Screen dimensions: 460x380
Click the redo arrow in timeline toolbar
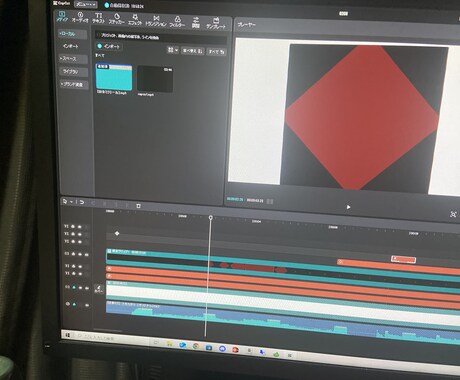click(x=93, y=203)
